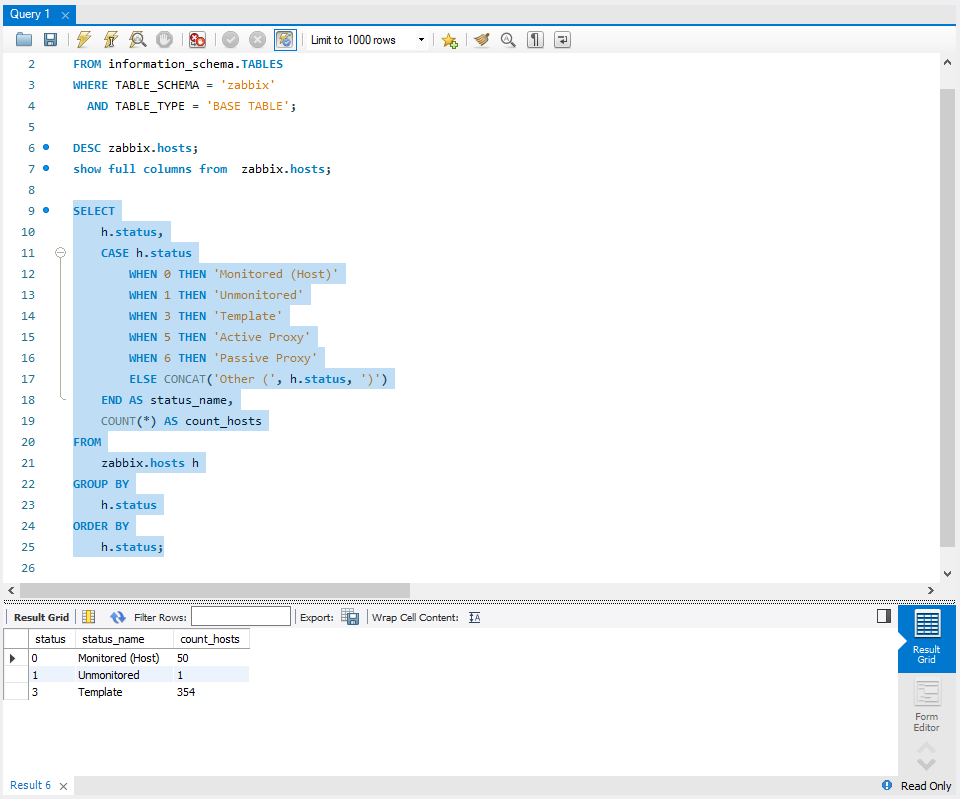Open find panel magnifier icon
The image size is (960, 799).
[508, 40]
